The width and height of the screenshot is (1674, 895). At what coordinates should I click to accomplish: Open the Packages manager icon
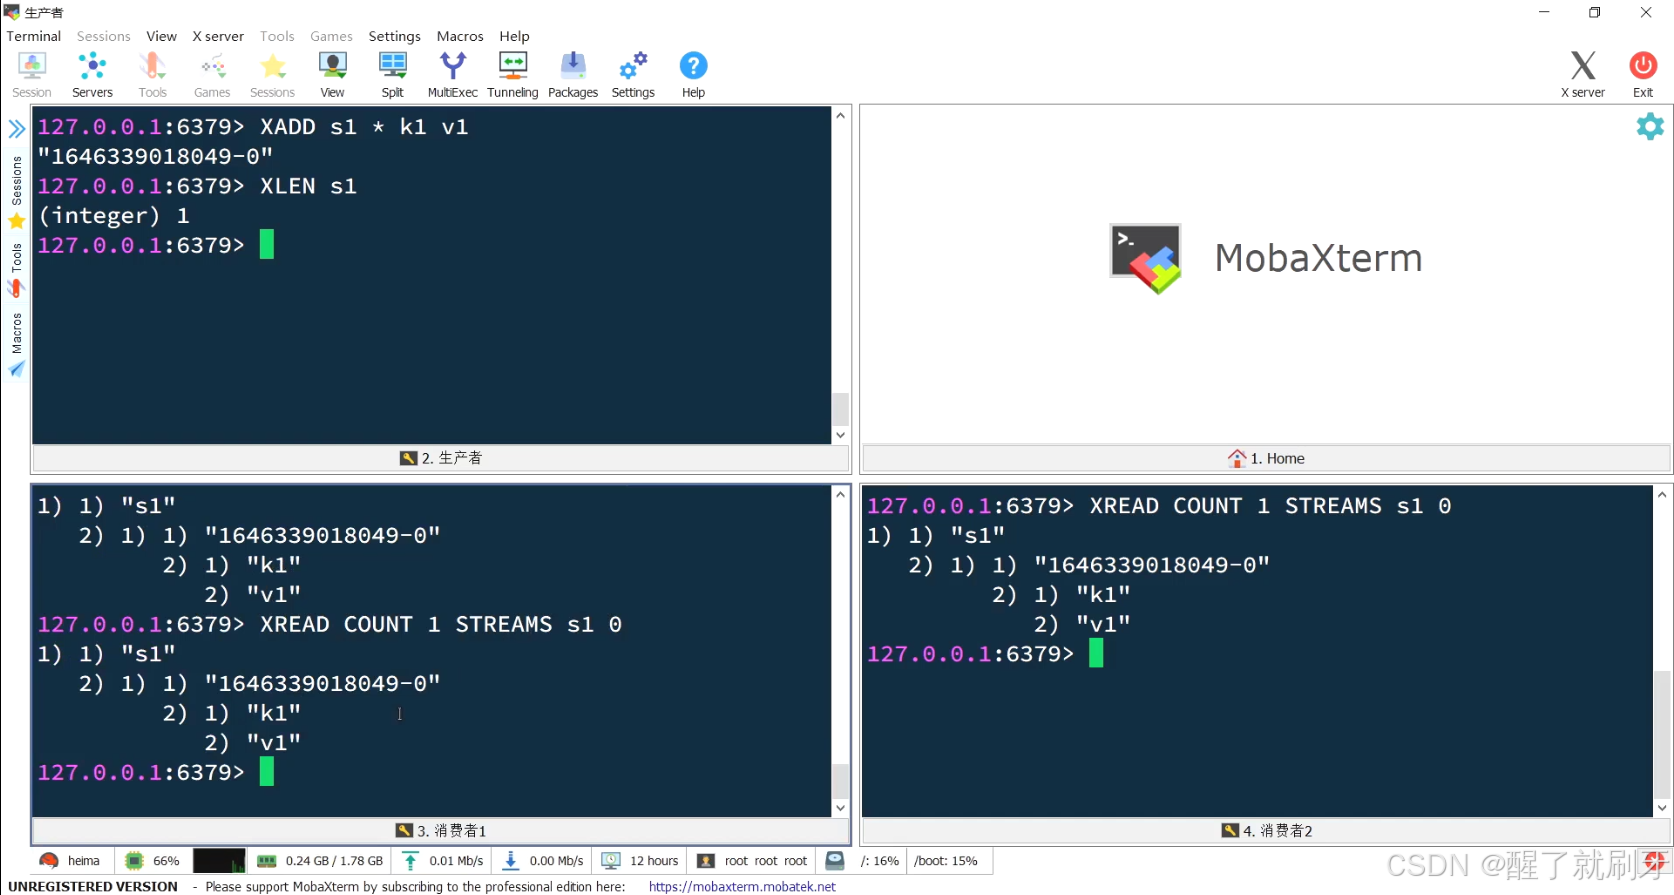(573, 75)
